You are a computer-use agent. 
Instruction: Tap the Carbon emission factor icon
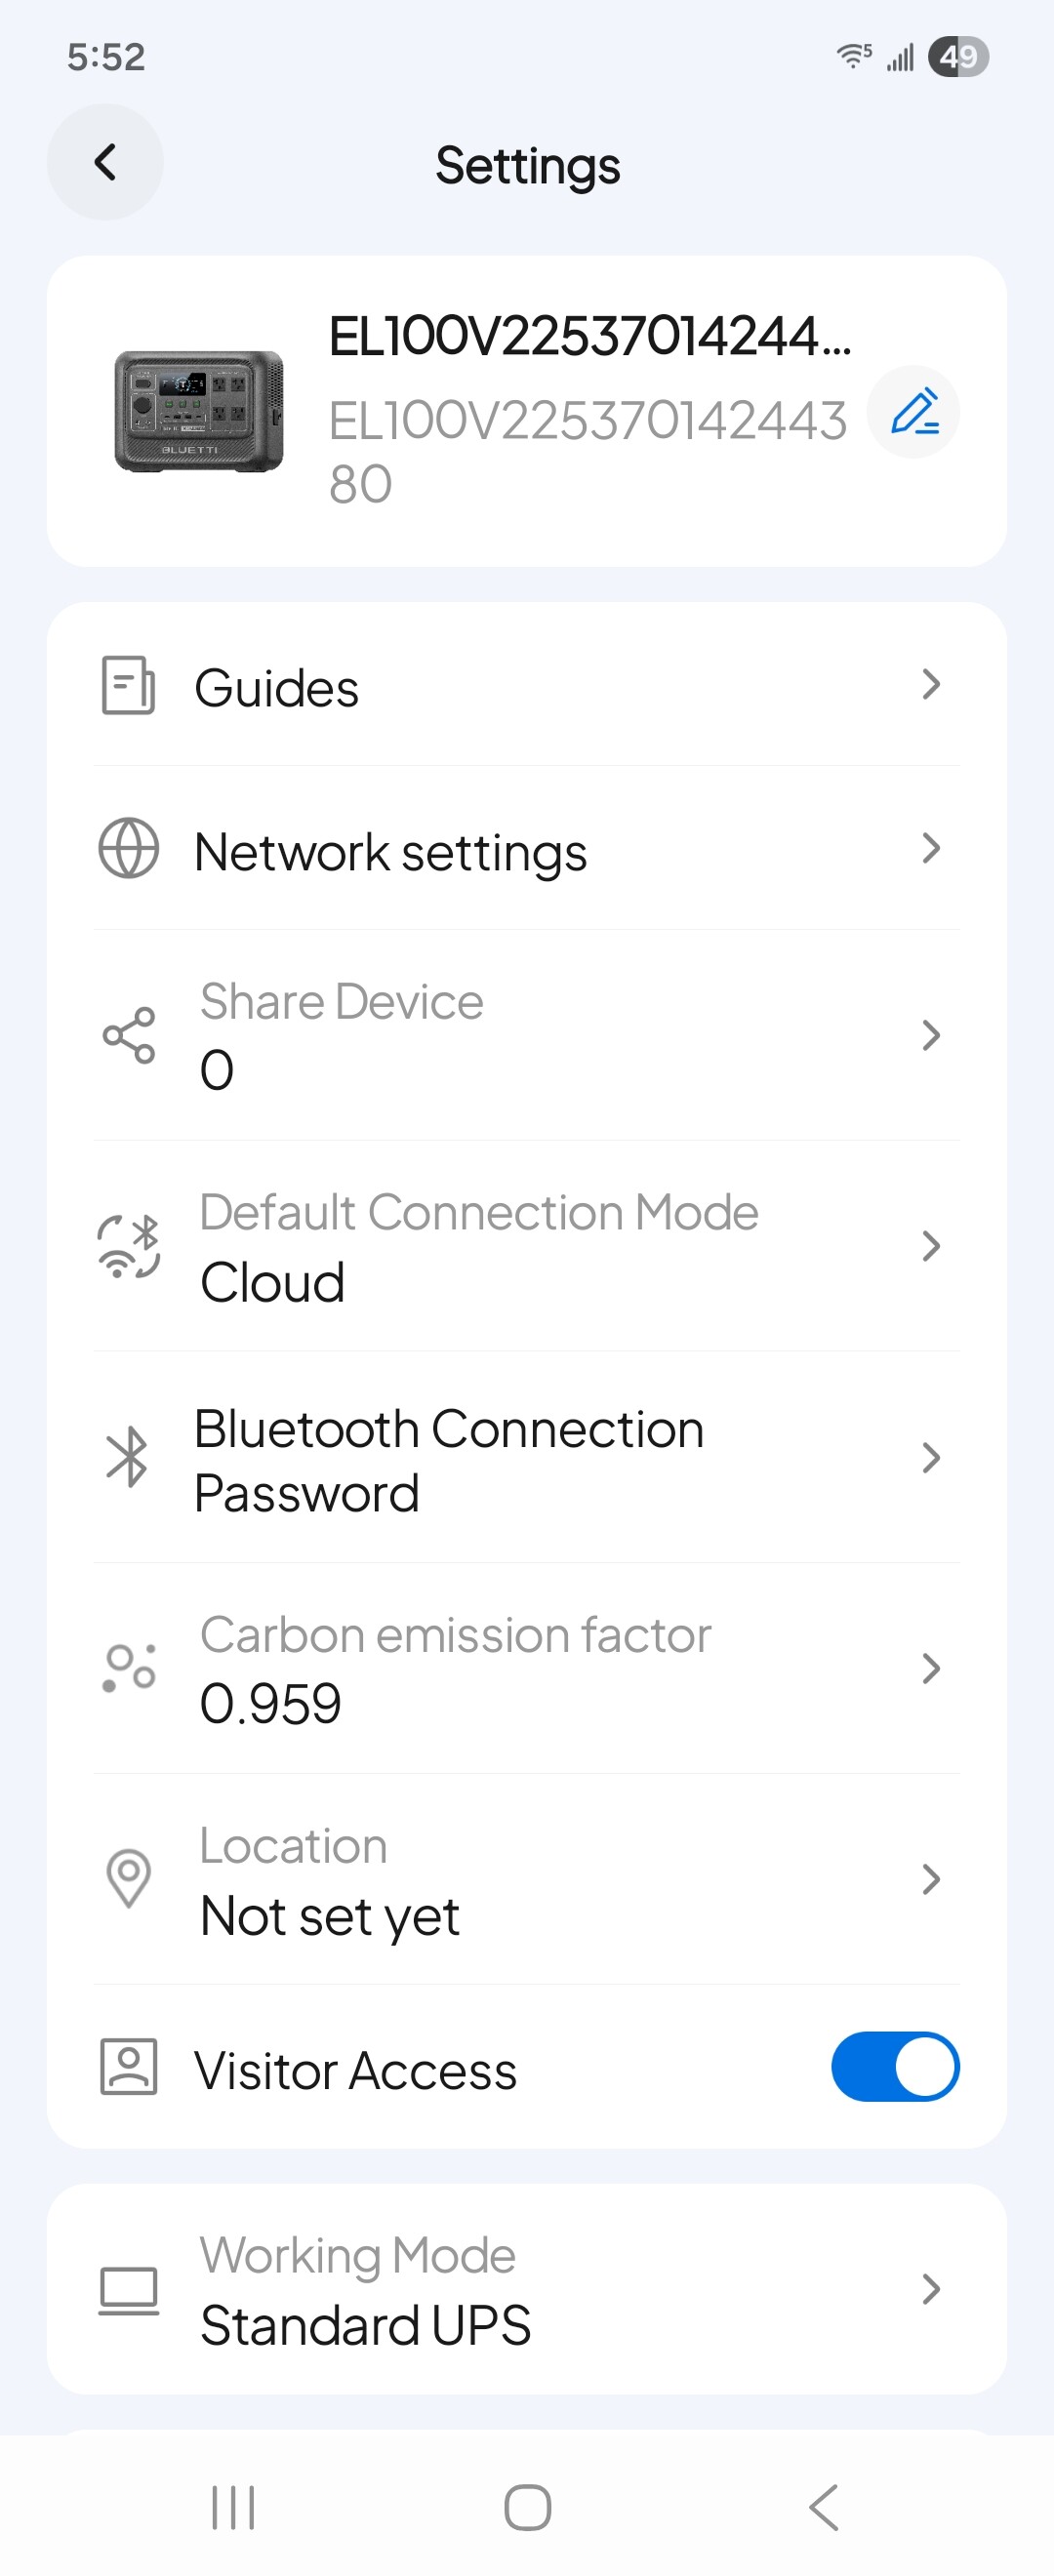click(129, 1668)
